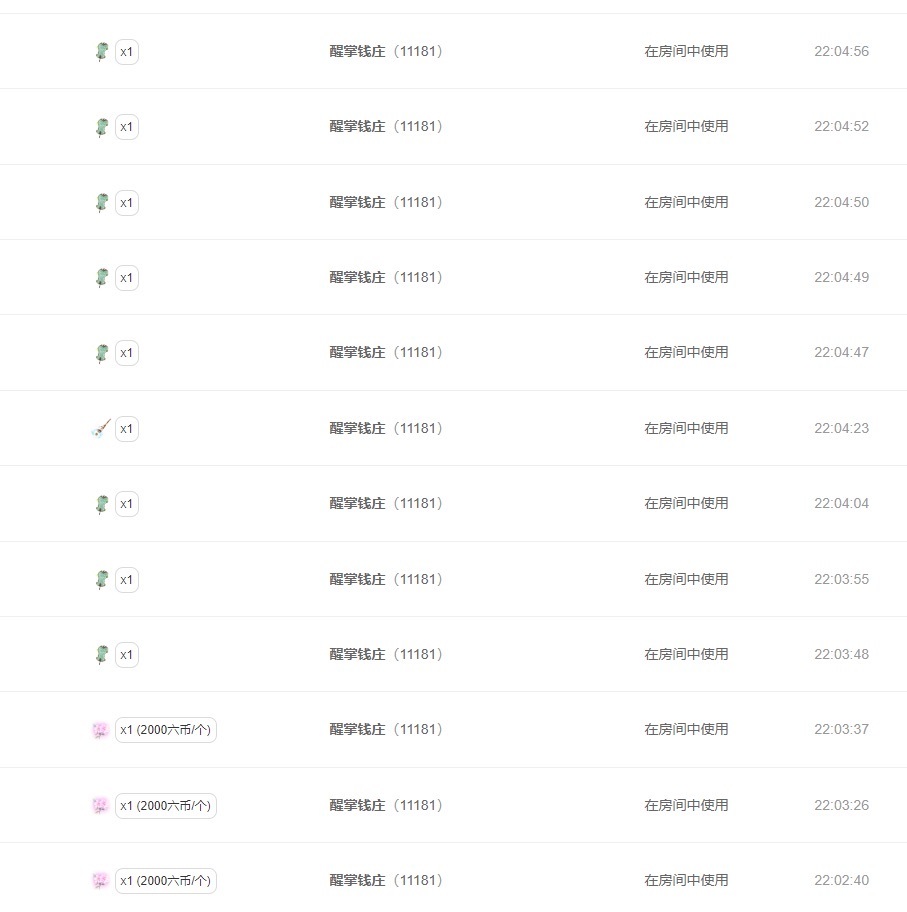Viewport: 907px width, 912px height.
Task: Click the 22:04:52 timestamp
Action: click(x=841, y=126)
